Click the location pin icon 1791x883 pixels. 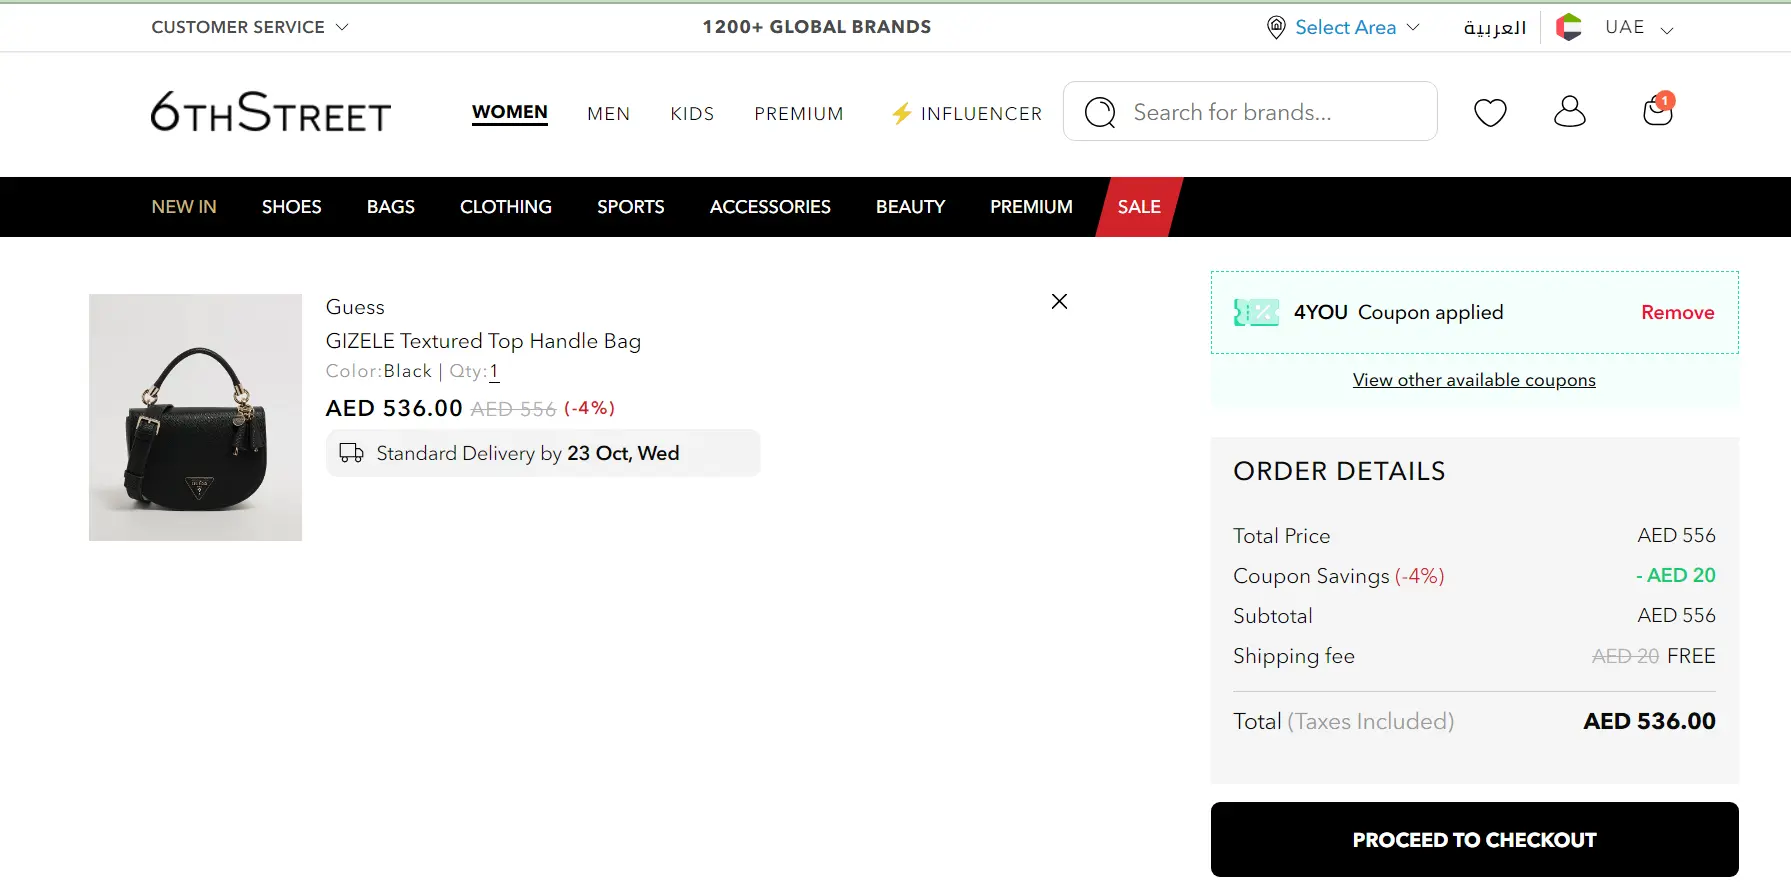click(x=1276, y=27)
